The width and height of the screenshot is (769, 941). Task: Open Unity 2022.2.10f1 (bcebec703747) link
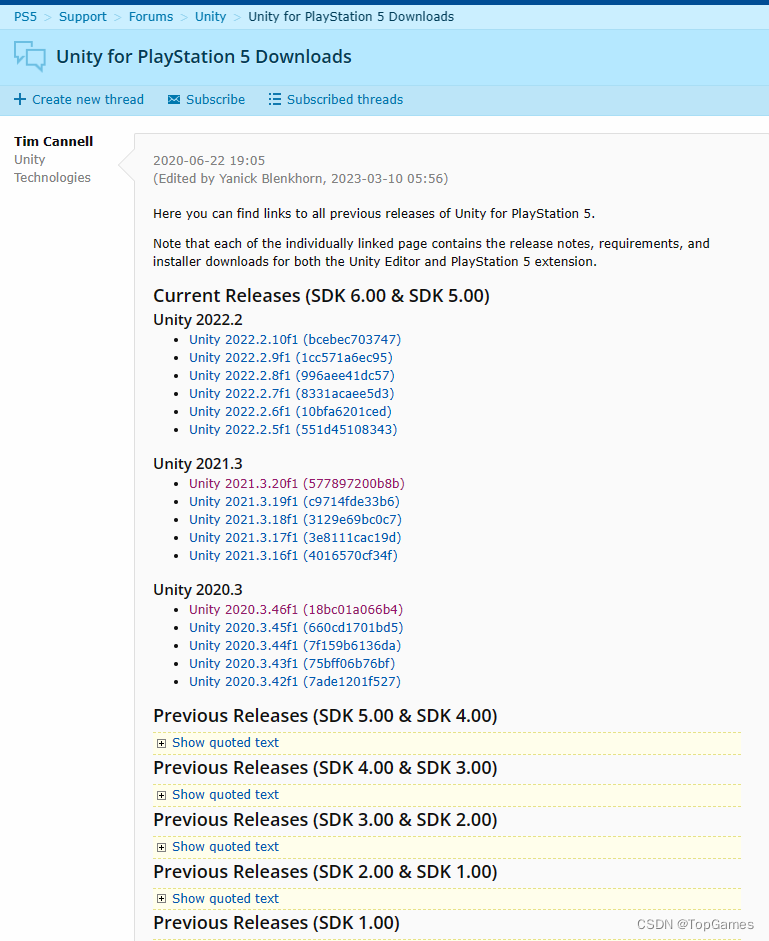(x=295, y=340)
